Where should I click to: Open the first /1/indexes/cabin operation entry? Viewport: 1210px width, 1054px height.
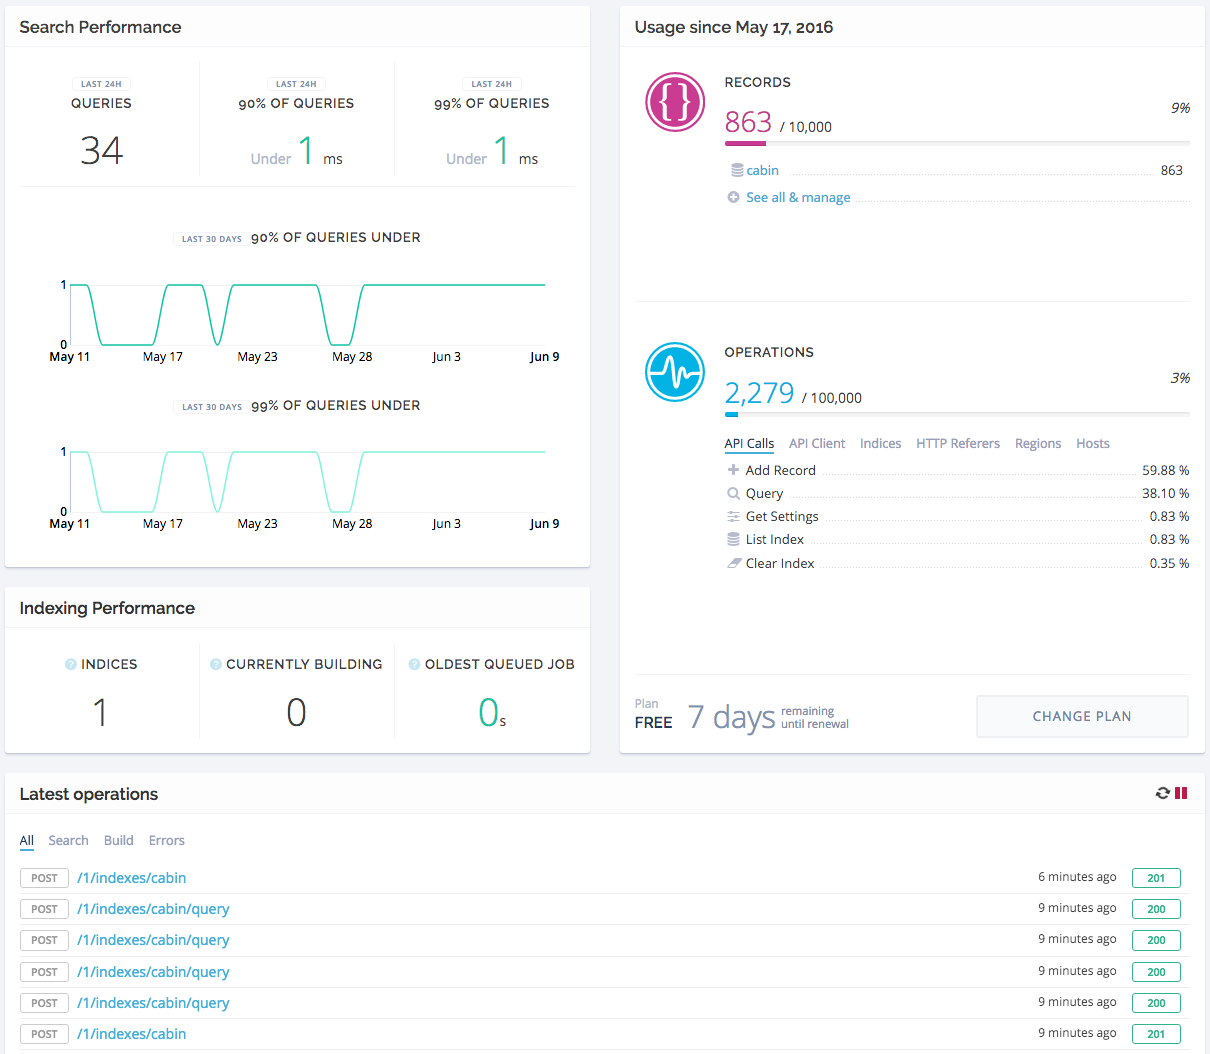tap(131, 878)
